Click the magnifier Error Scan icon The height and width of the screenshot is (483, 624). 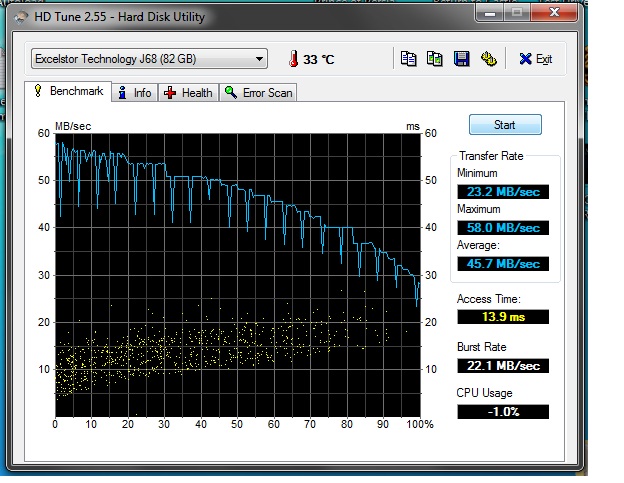[230, 92]
